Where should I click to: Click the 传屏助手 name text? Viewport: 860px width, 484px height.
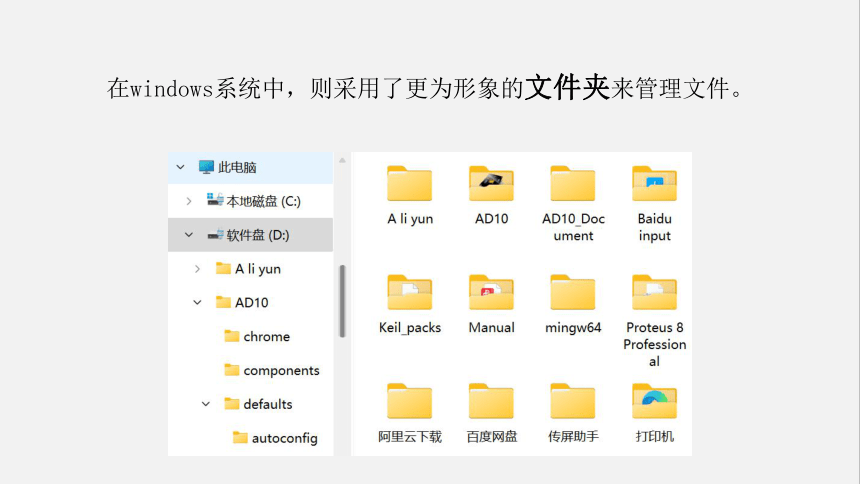point(573,437)
